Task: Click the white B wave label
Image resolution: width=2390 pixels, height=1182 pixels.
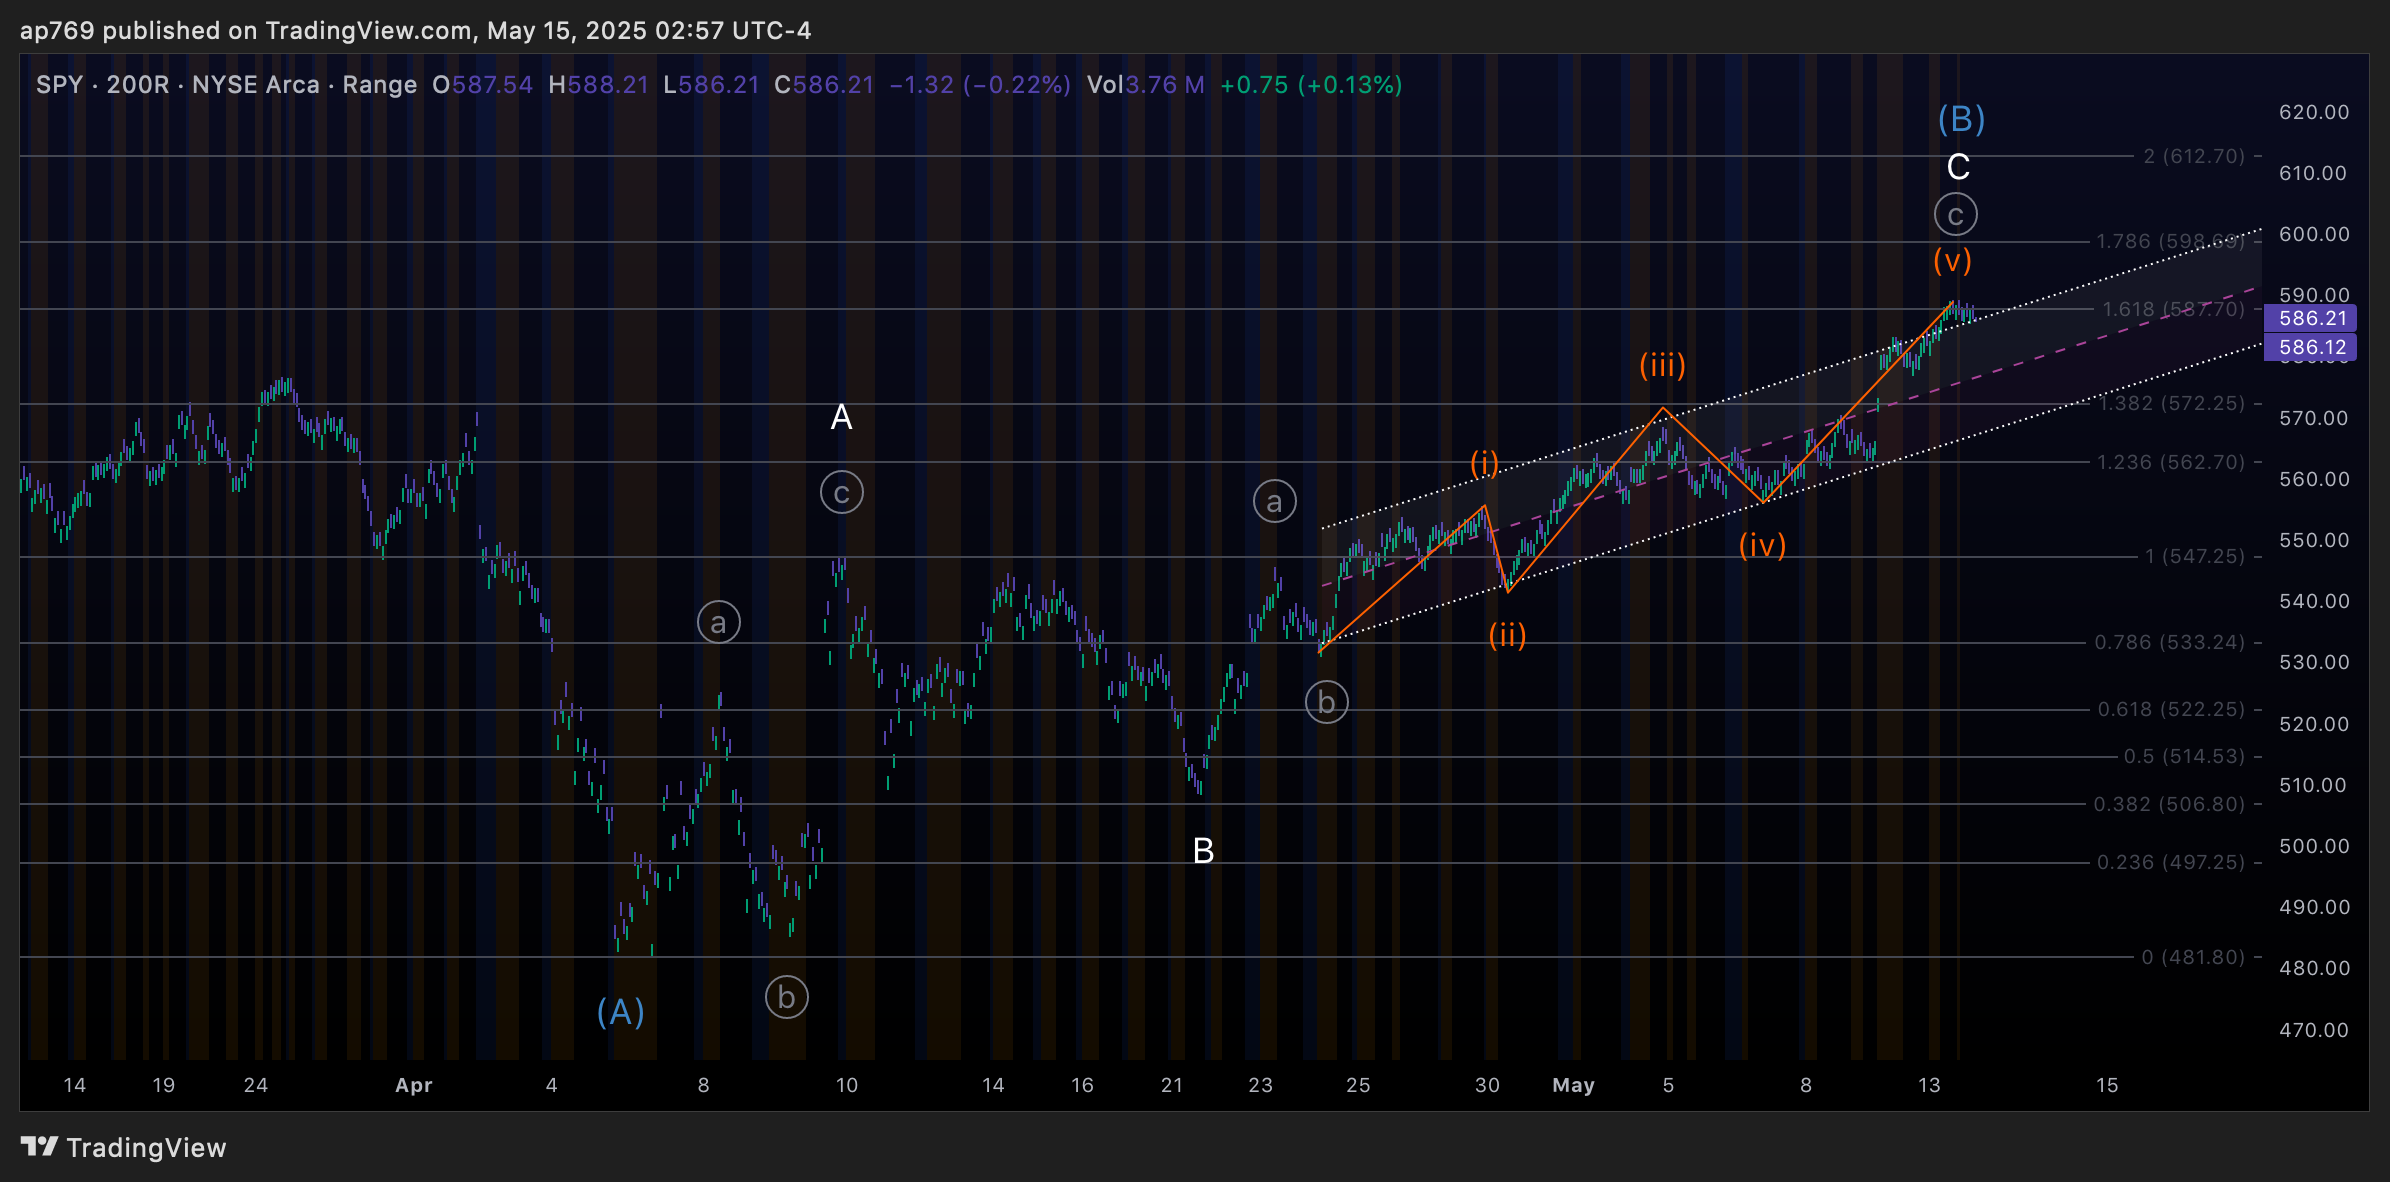Action: pos(1203,851)
